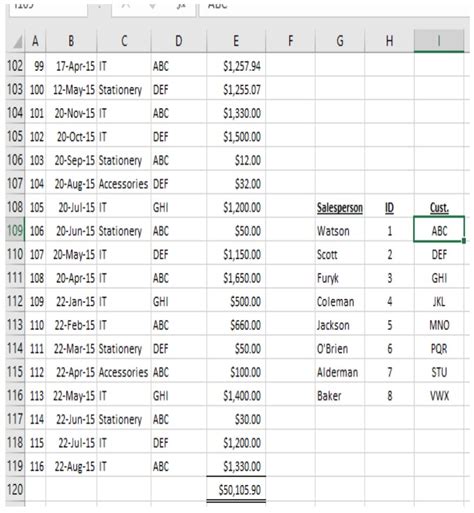Click the total $50,105.90 cell
474x513 pixels.
[x=236, y=490]
